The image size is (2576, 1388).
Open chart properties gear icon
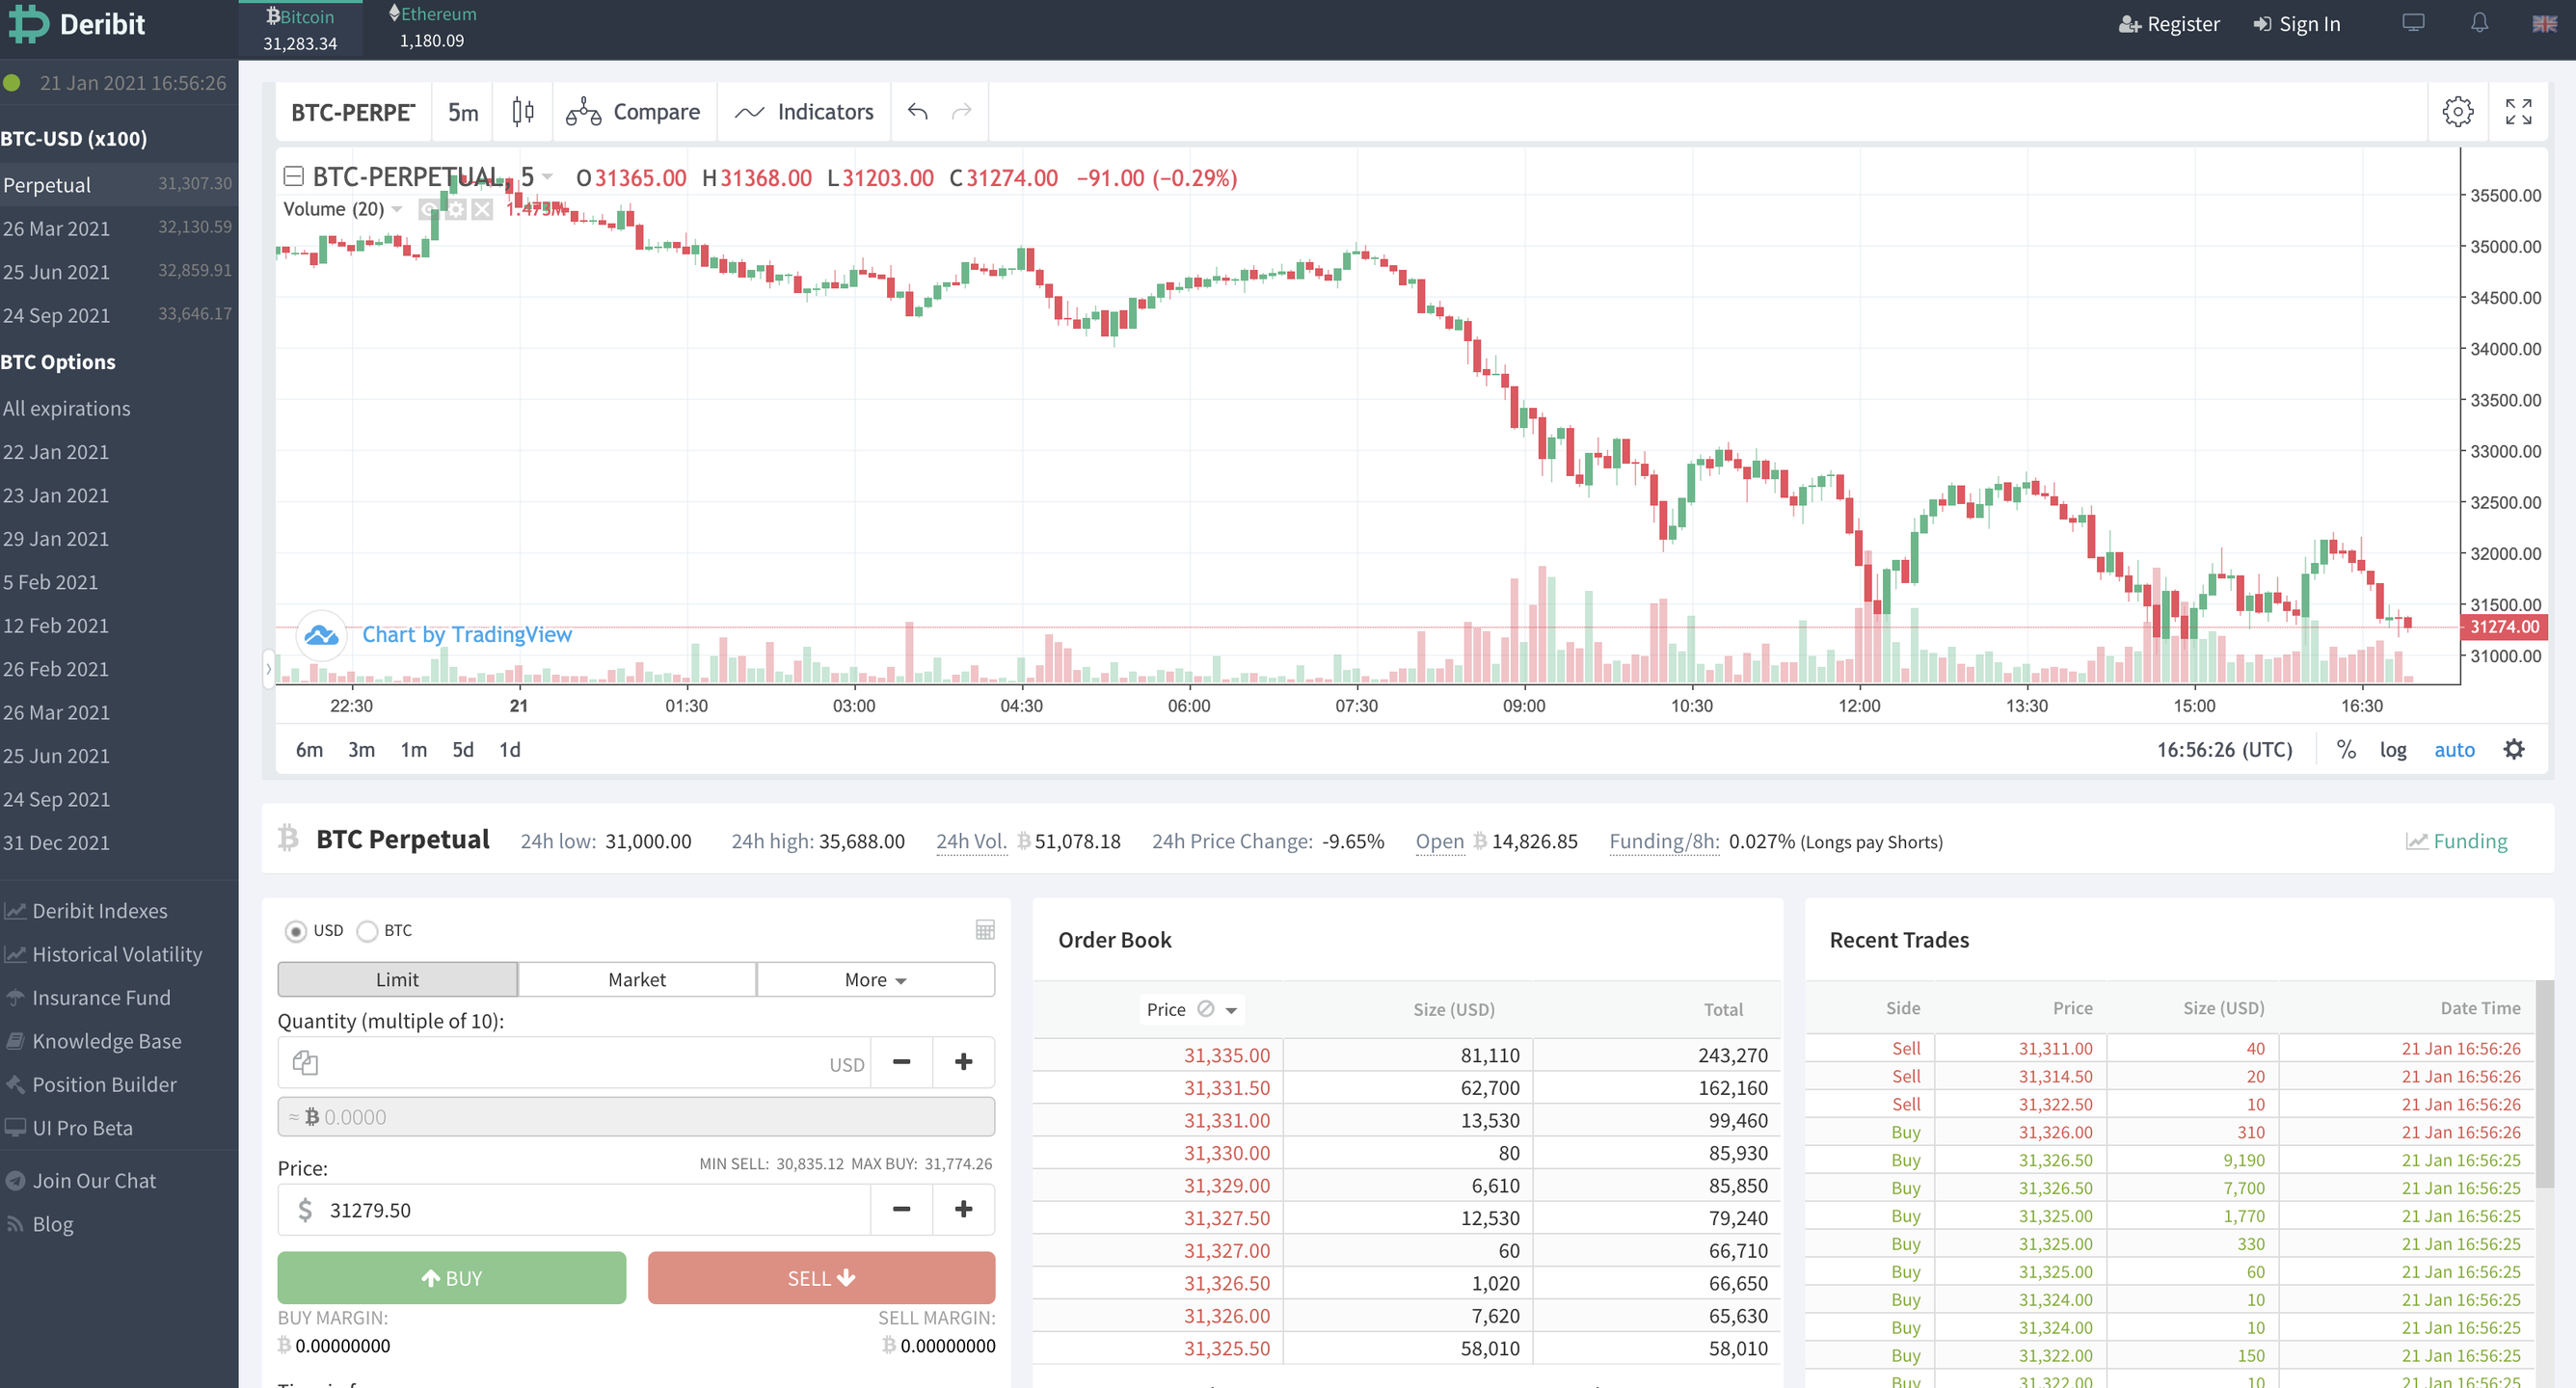click(2457, 112)
